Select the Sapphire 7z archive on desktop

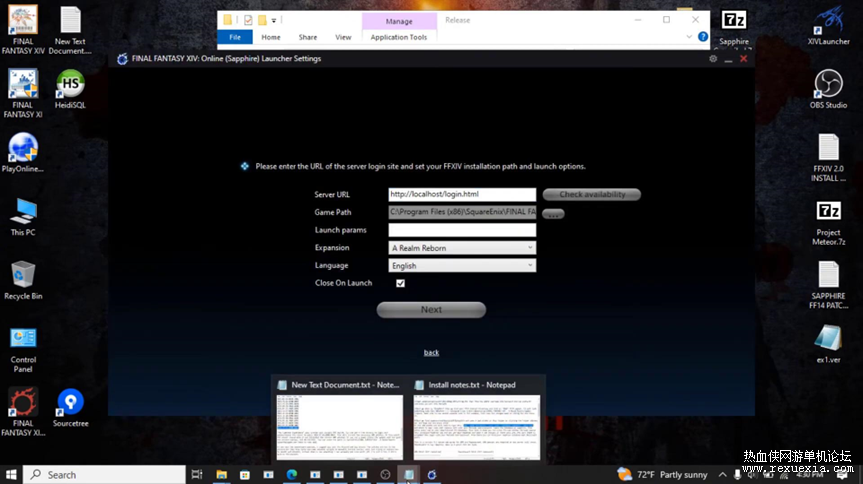point(734,26)
